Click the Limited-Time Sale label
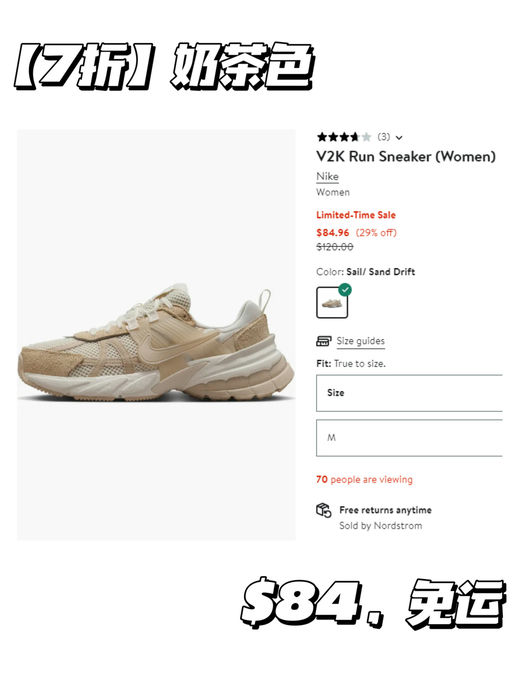 coord(356,215)
